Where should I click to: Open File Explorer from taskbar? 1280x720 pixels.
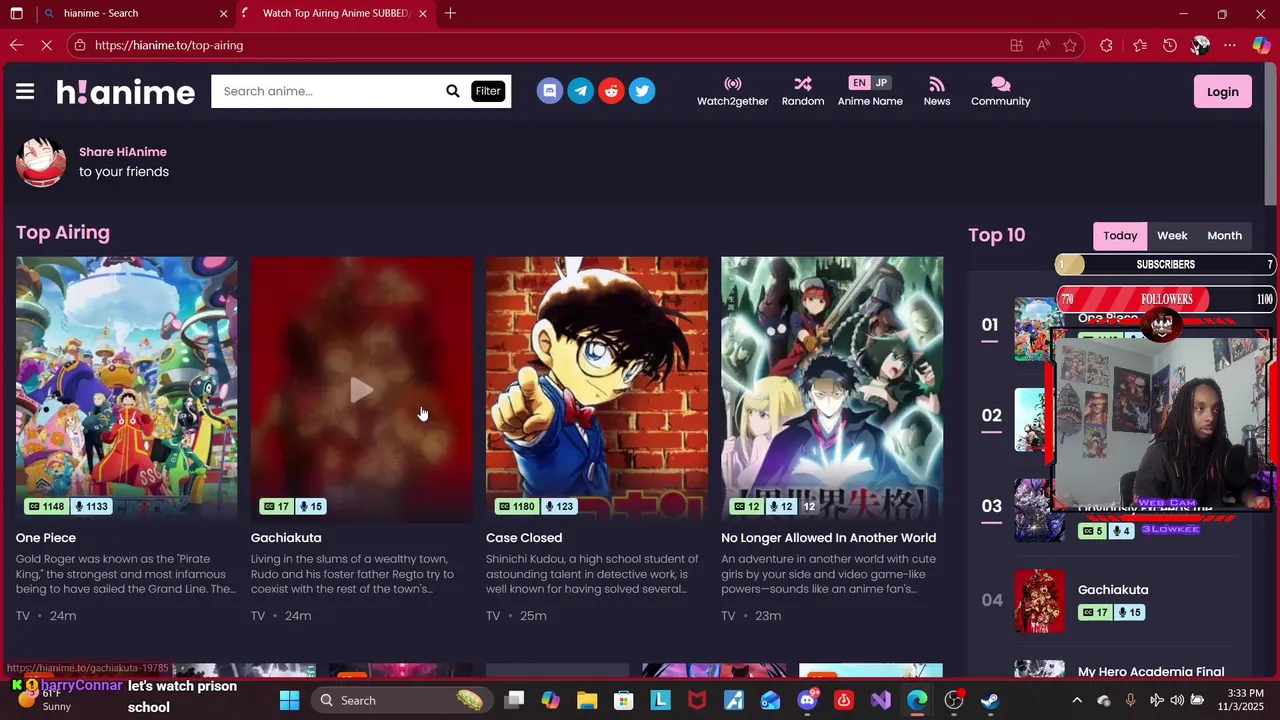coord(586,700)
